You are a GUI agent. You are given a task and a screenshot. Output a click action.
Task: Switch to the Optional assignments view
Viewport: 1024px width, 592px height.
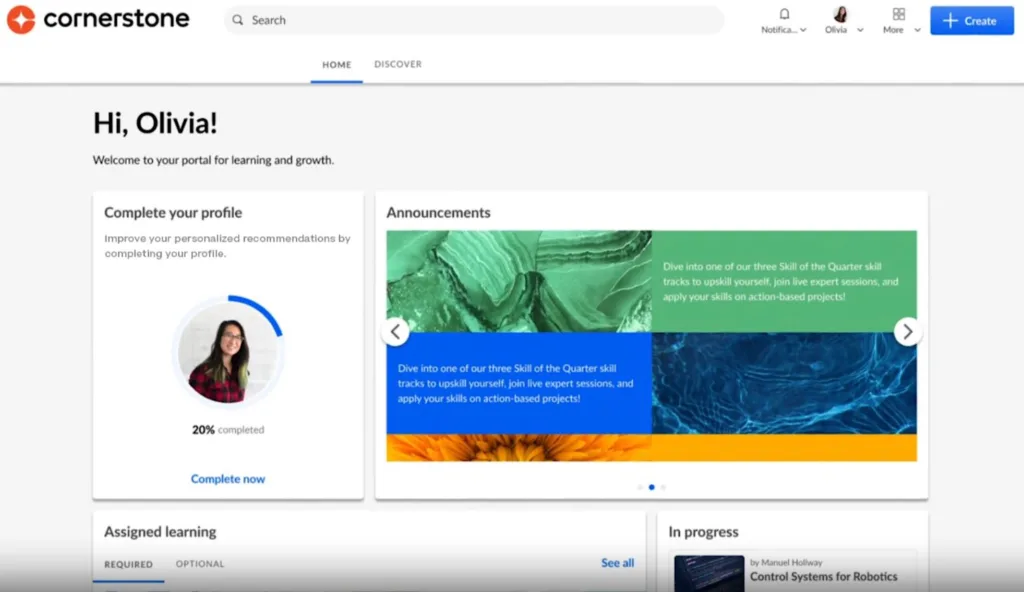click(199, 564)
